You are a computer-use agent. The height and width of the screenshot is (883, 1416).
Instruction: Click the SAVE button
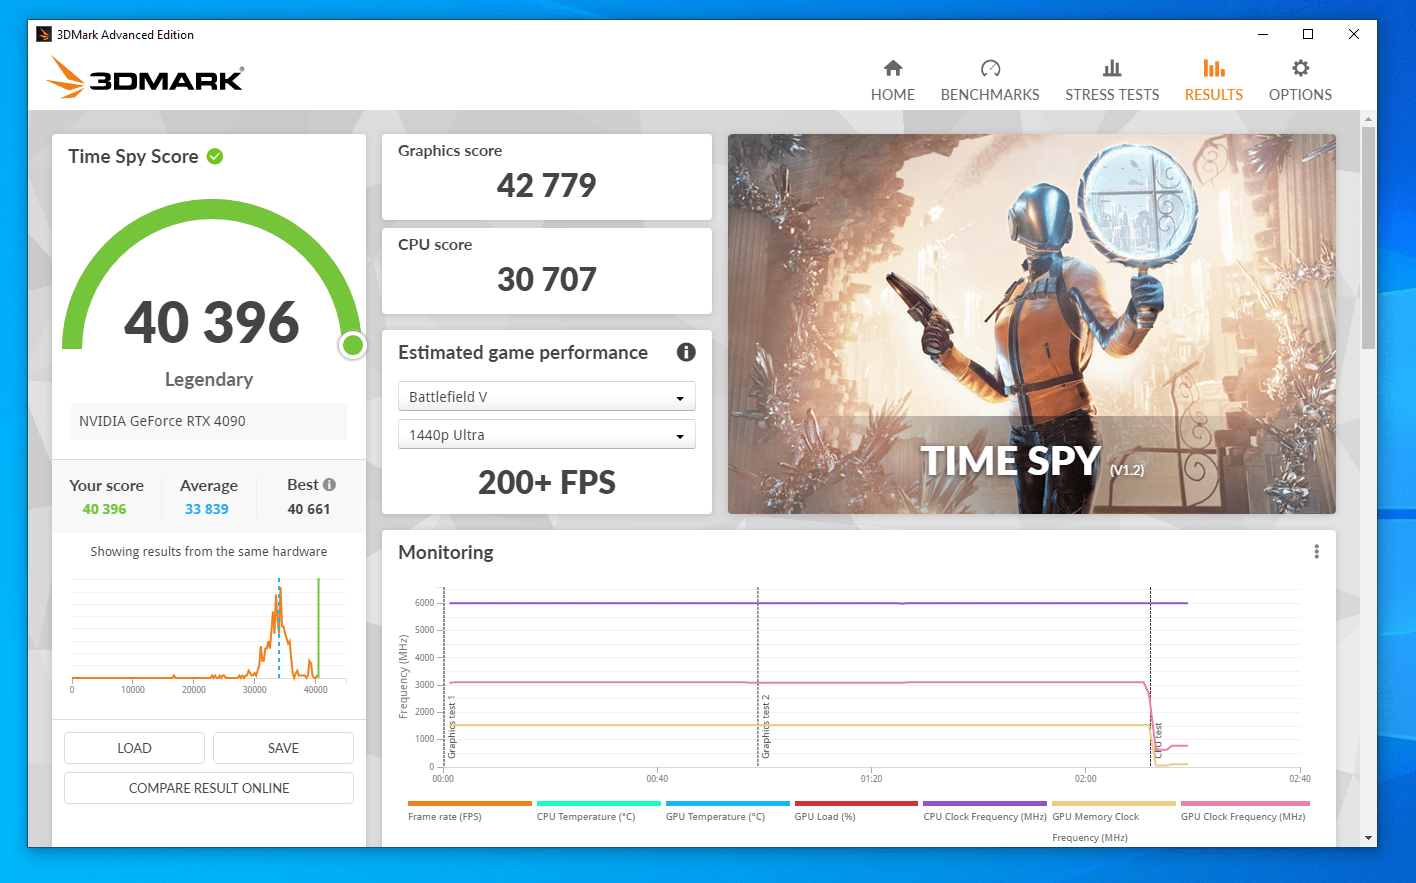(x=283, y=748)
